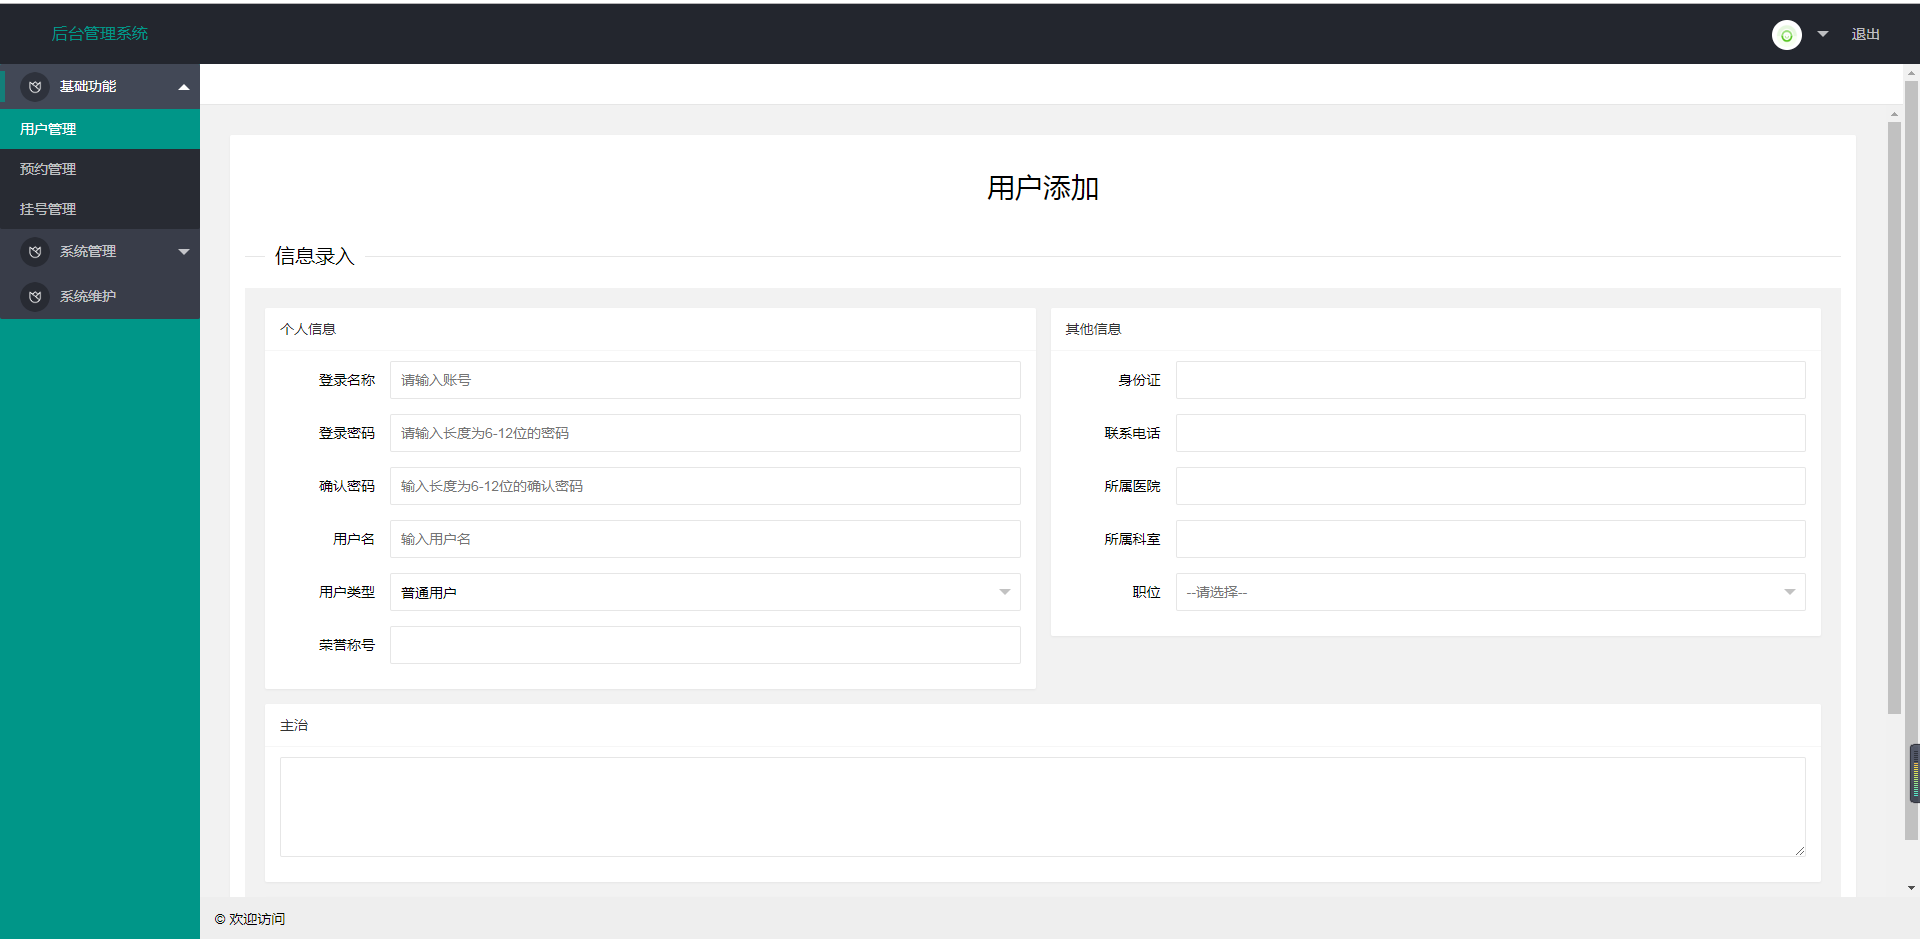The height and width of the screenshot is (939, 1920).
Task: Focus the 联系电话 input field
Action: coord(1490,433)
